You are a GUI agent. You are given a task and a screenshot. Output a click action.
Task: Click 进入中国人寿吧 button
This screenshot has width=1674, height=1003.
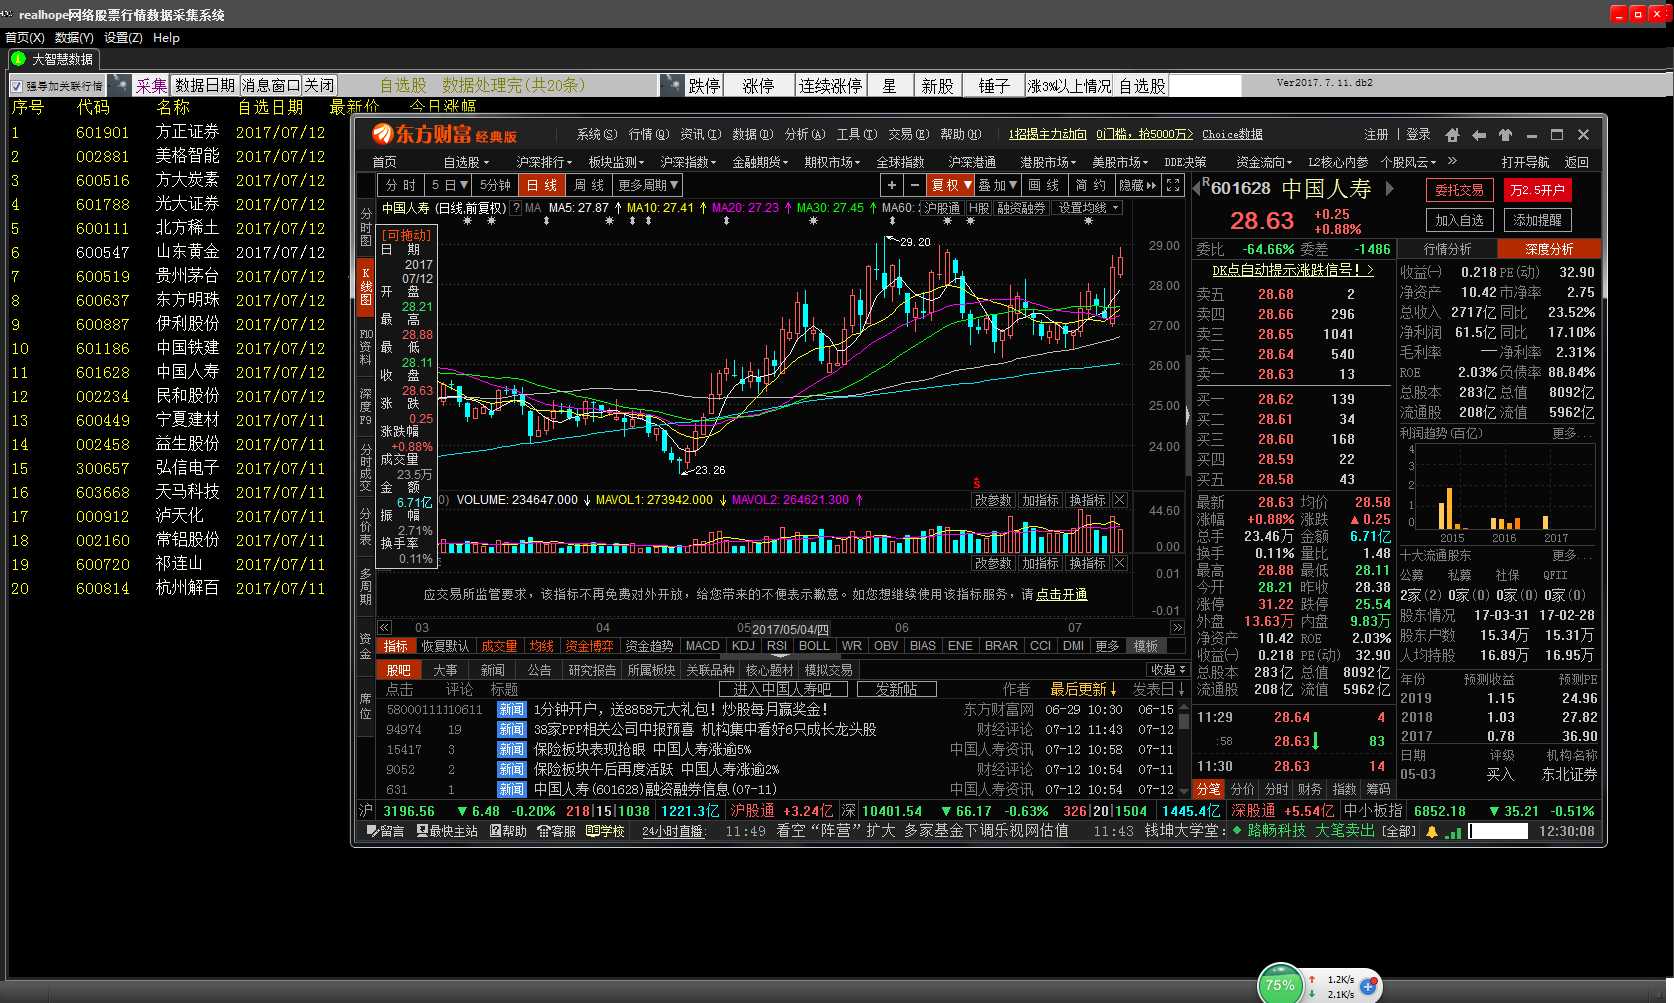click(782, 689)
